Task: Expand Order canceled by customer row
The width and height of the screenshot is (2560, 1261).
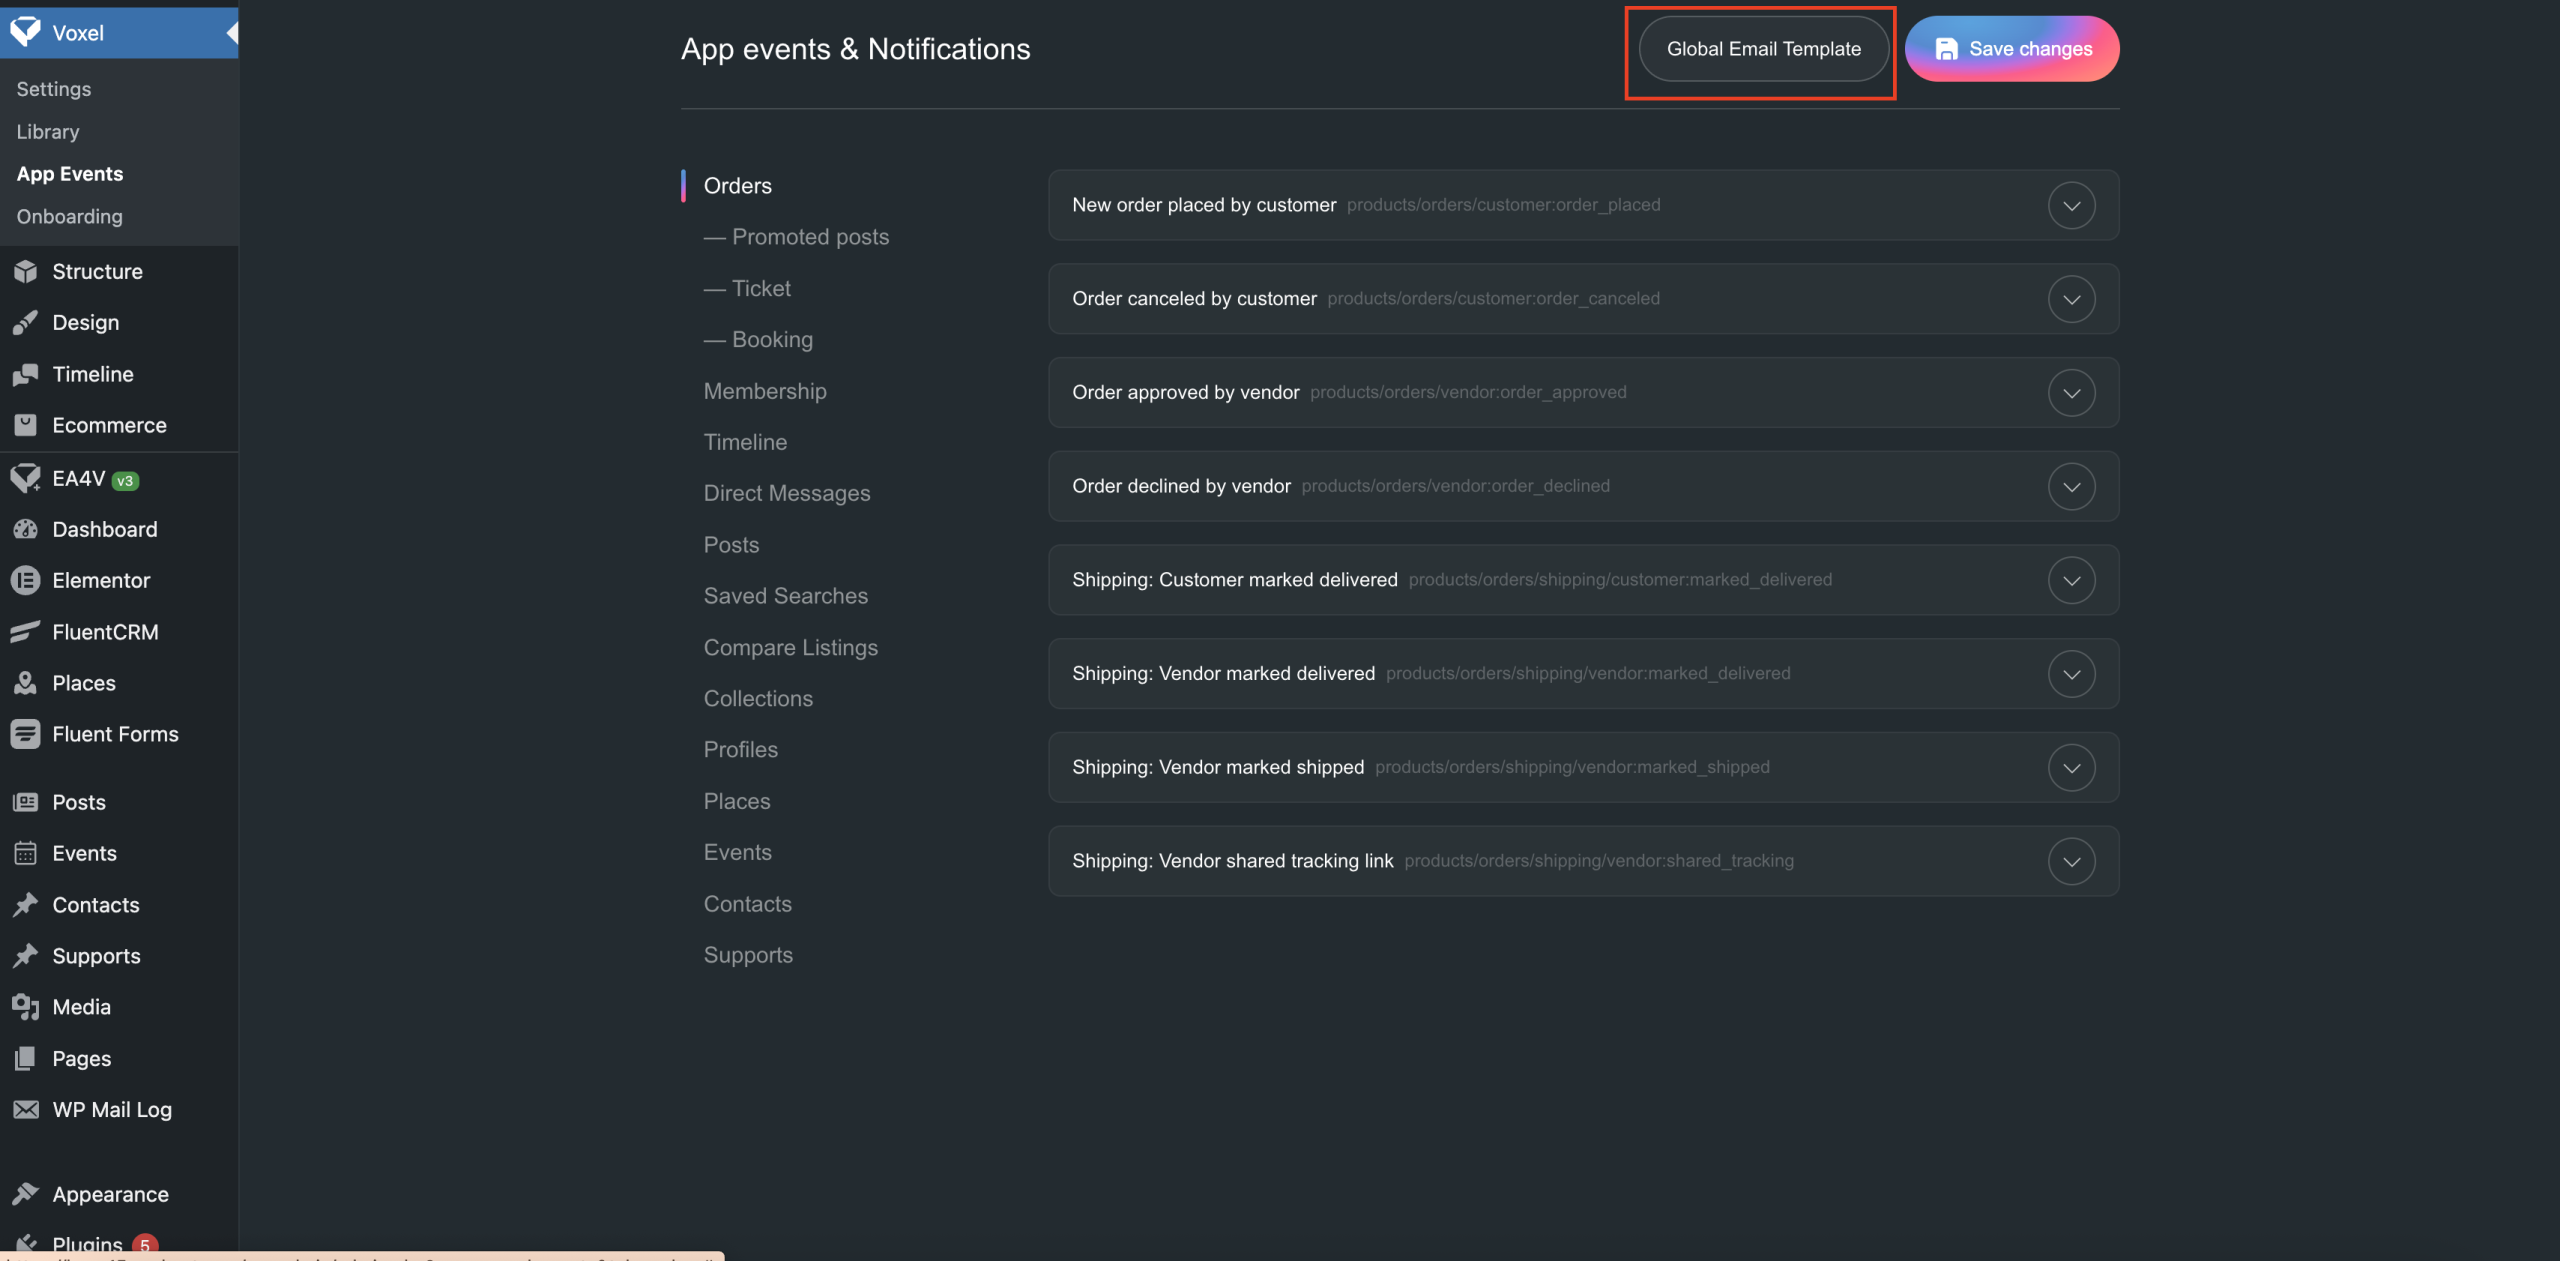Action: click(x=2071, y=299)
